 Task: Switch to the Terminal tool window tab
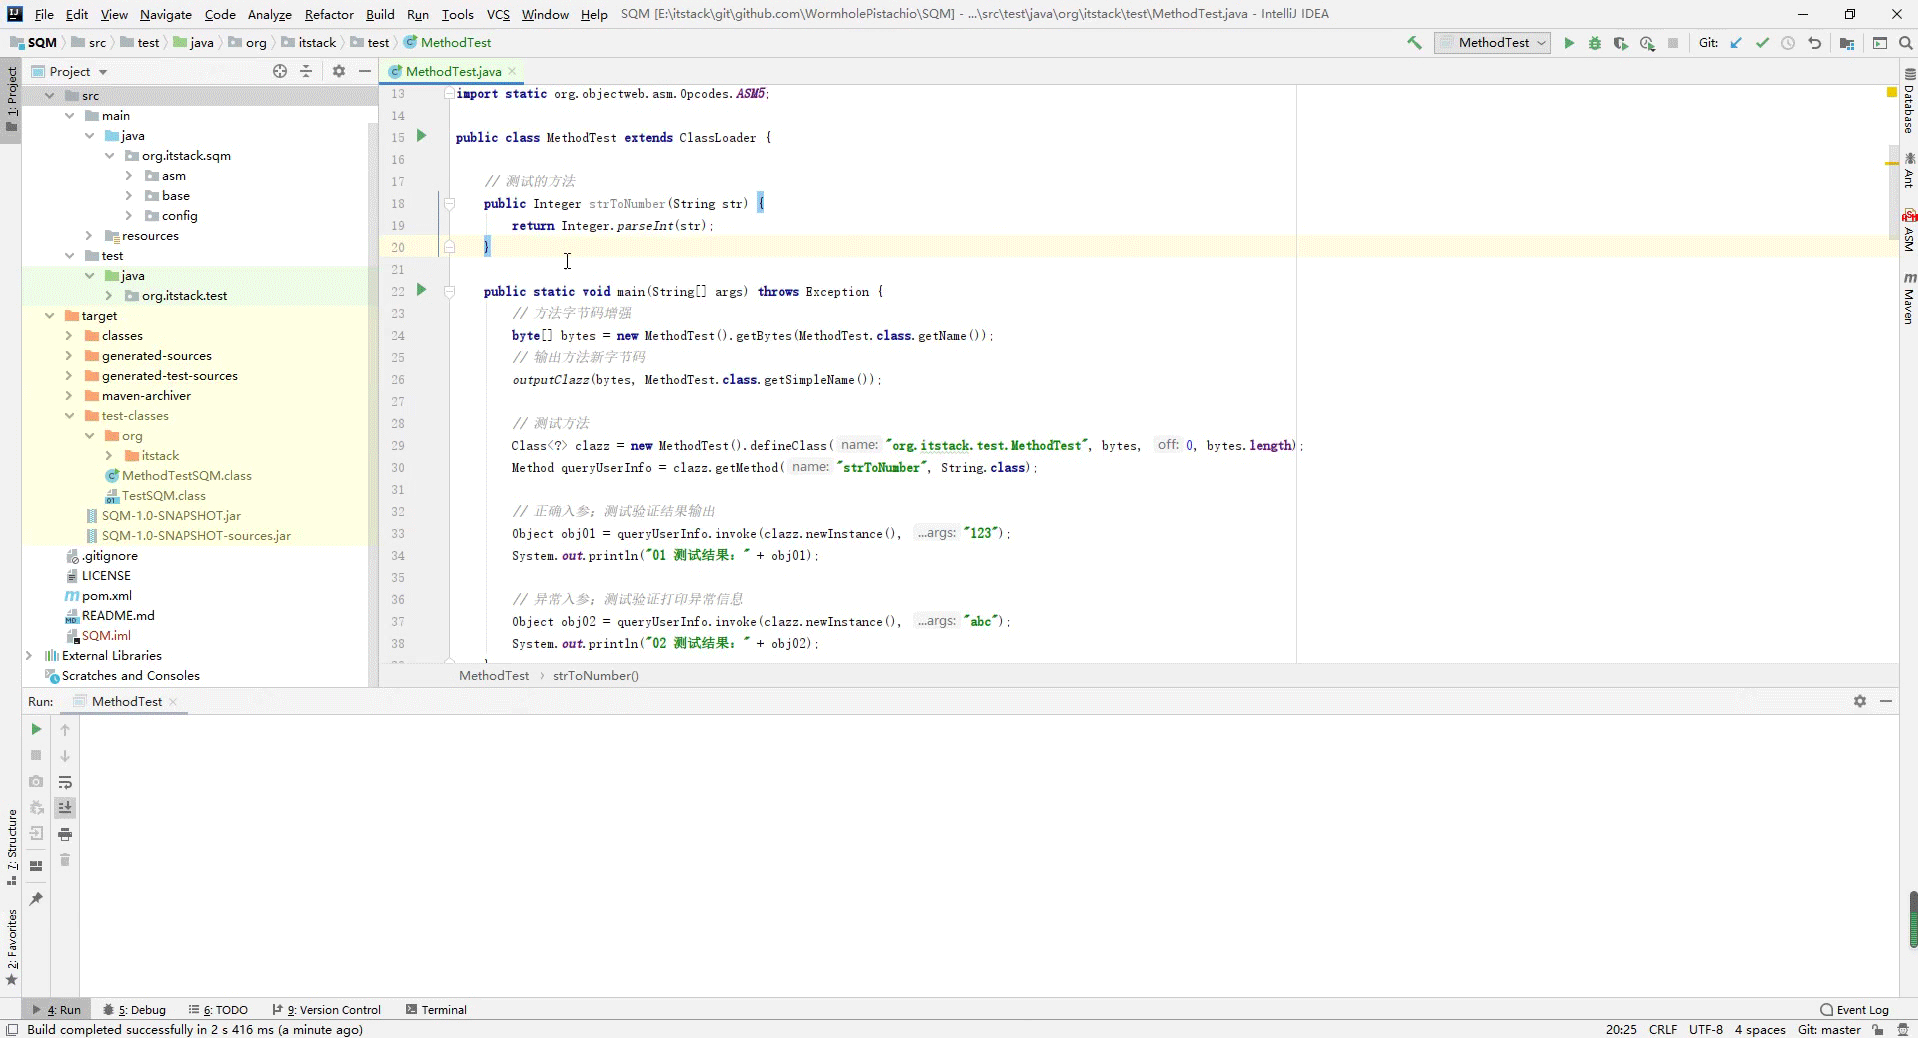pos(437,1010)
